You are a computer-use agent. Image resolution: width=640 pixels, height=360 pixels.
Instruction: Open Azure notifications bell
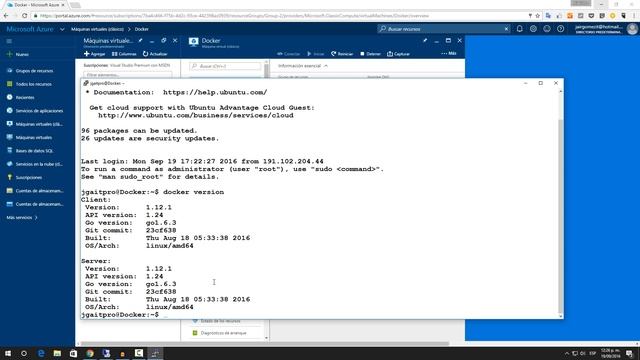(x=520, y=29)
